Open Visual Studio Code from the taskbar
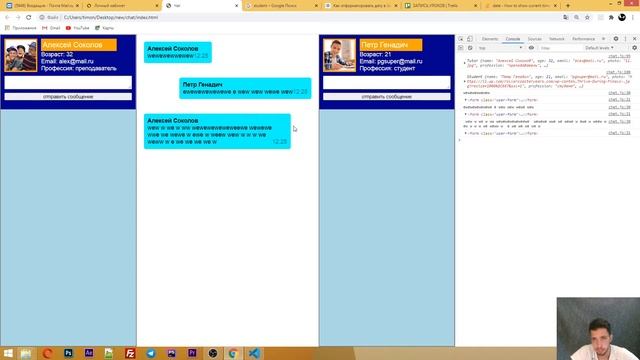This screenshot has width=640, height=360. (x=254, y=353)
